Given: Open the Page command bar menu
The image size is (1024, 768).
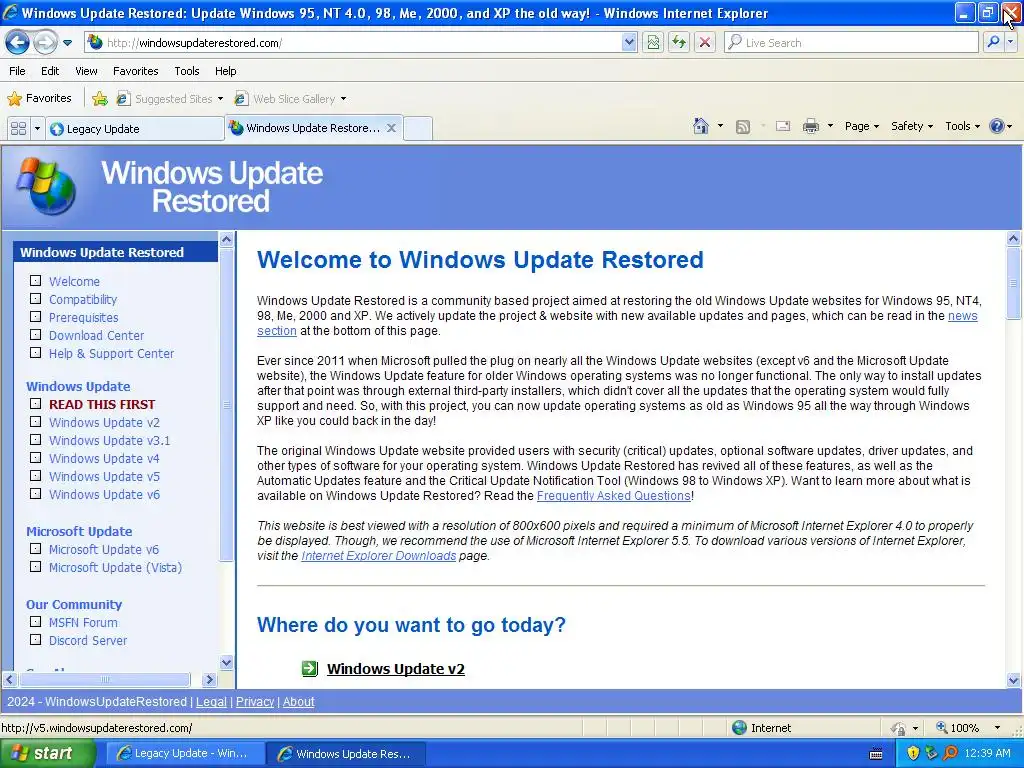Looking at the screenshot, I should (x=861, y=127).
